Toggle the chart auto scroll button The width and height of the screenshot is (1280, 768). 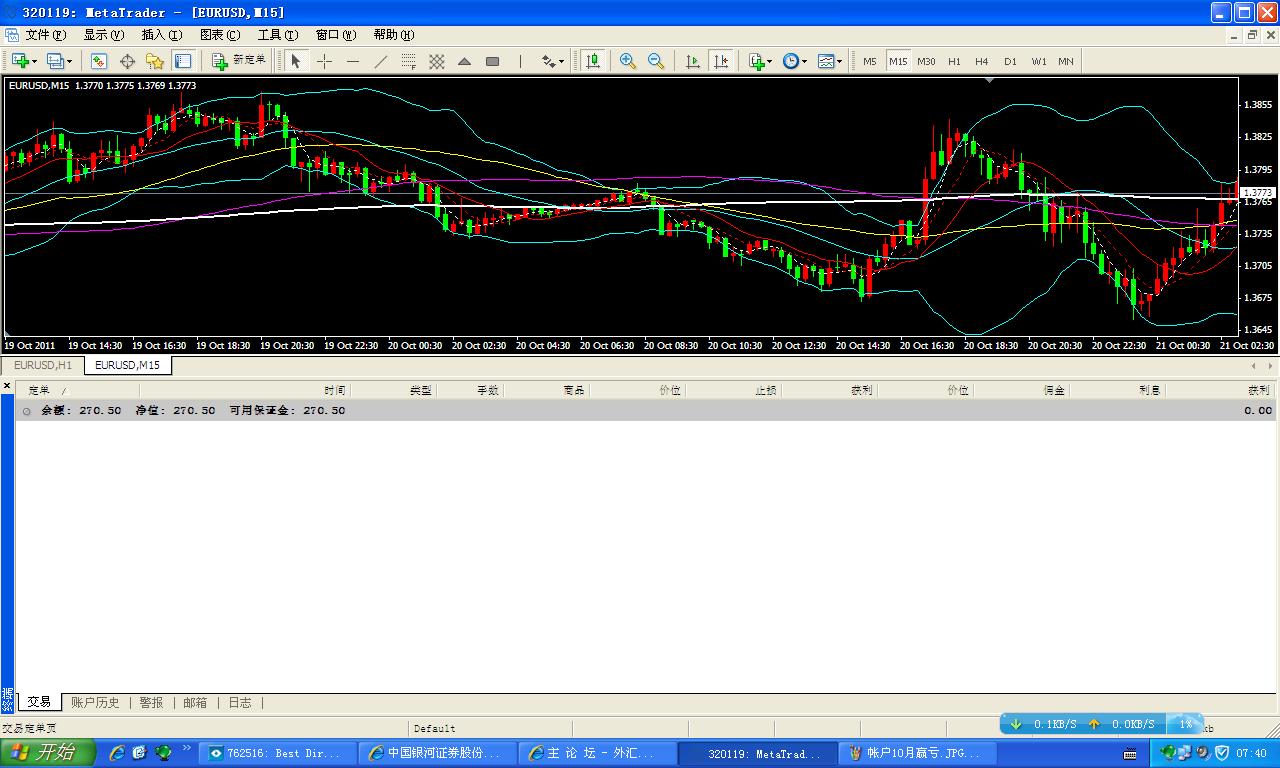point(693,61)
